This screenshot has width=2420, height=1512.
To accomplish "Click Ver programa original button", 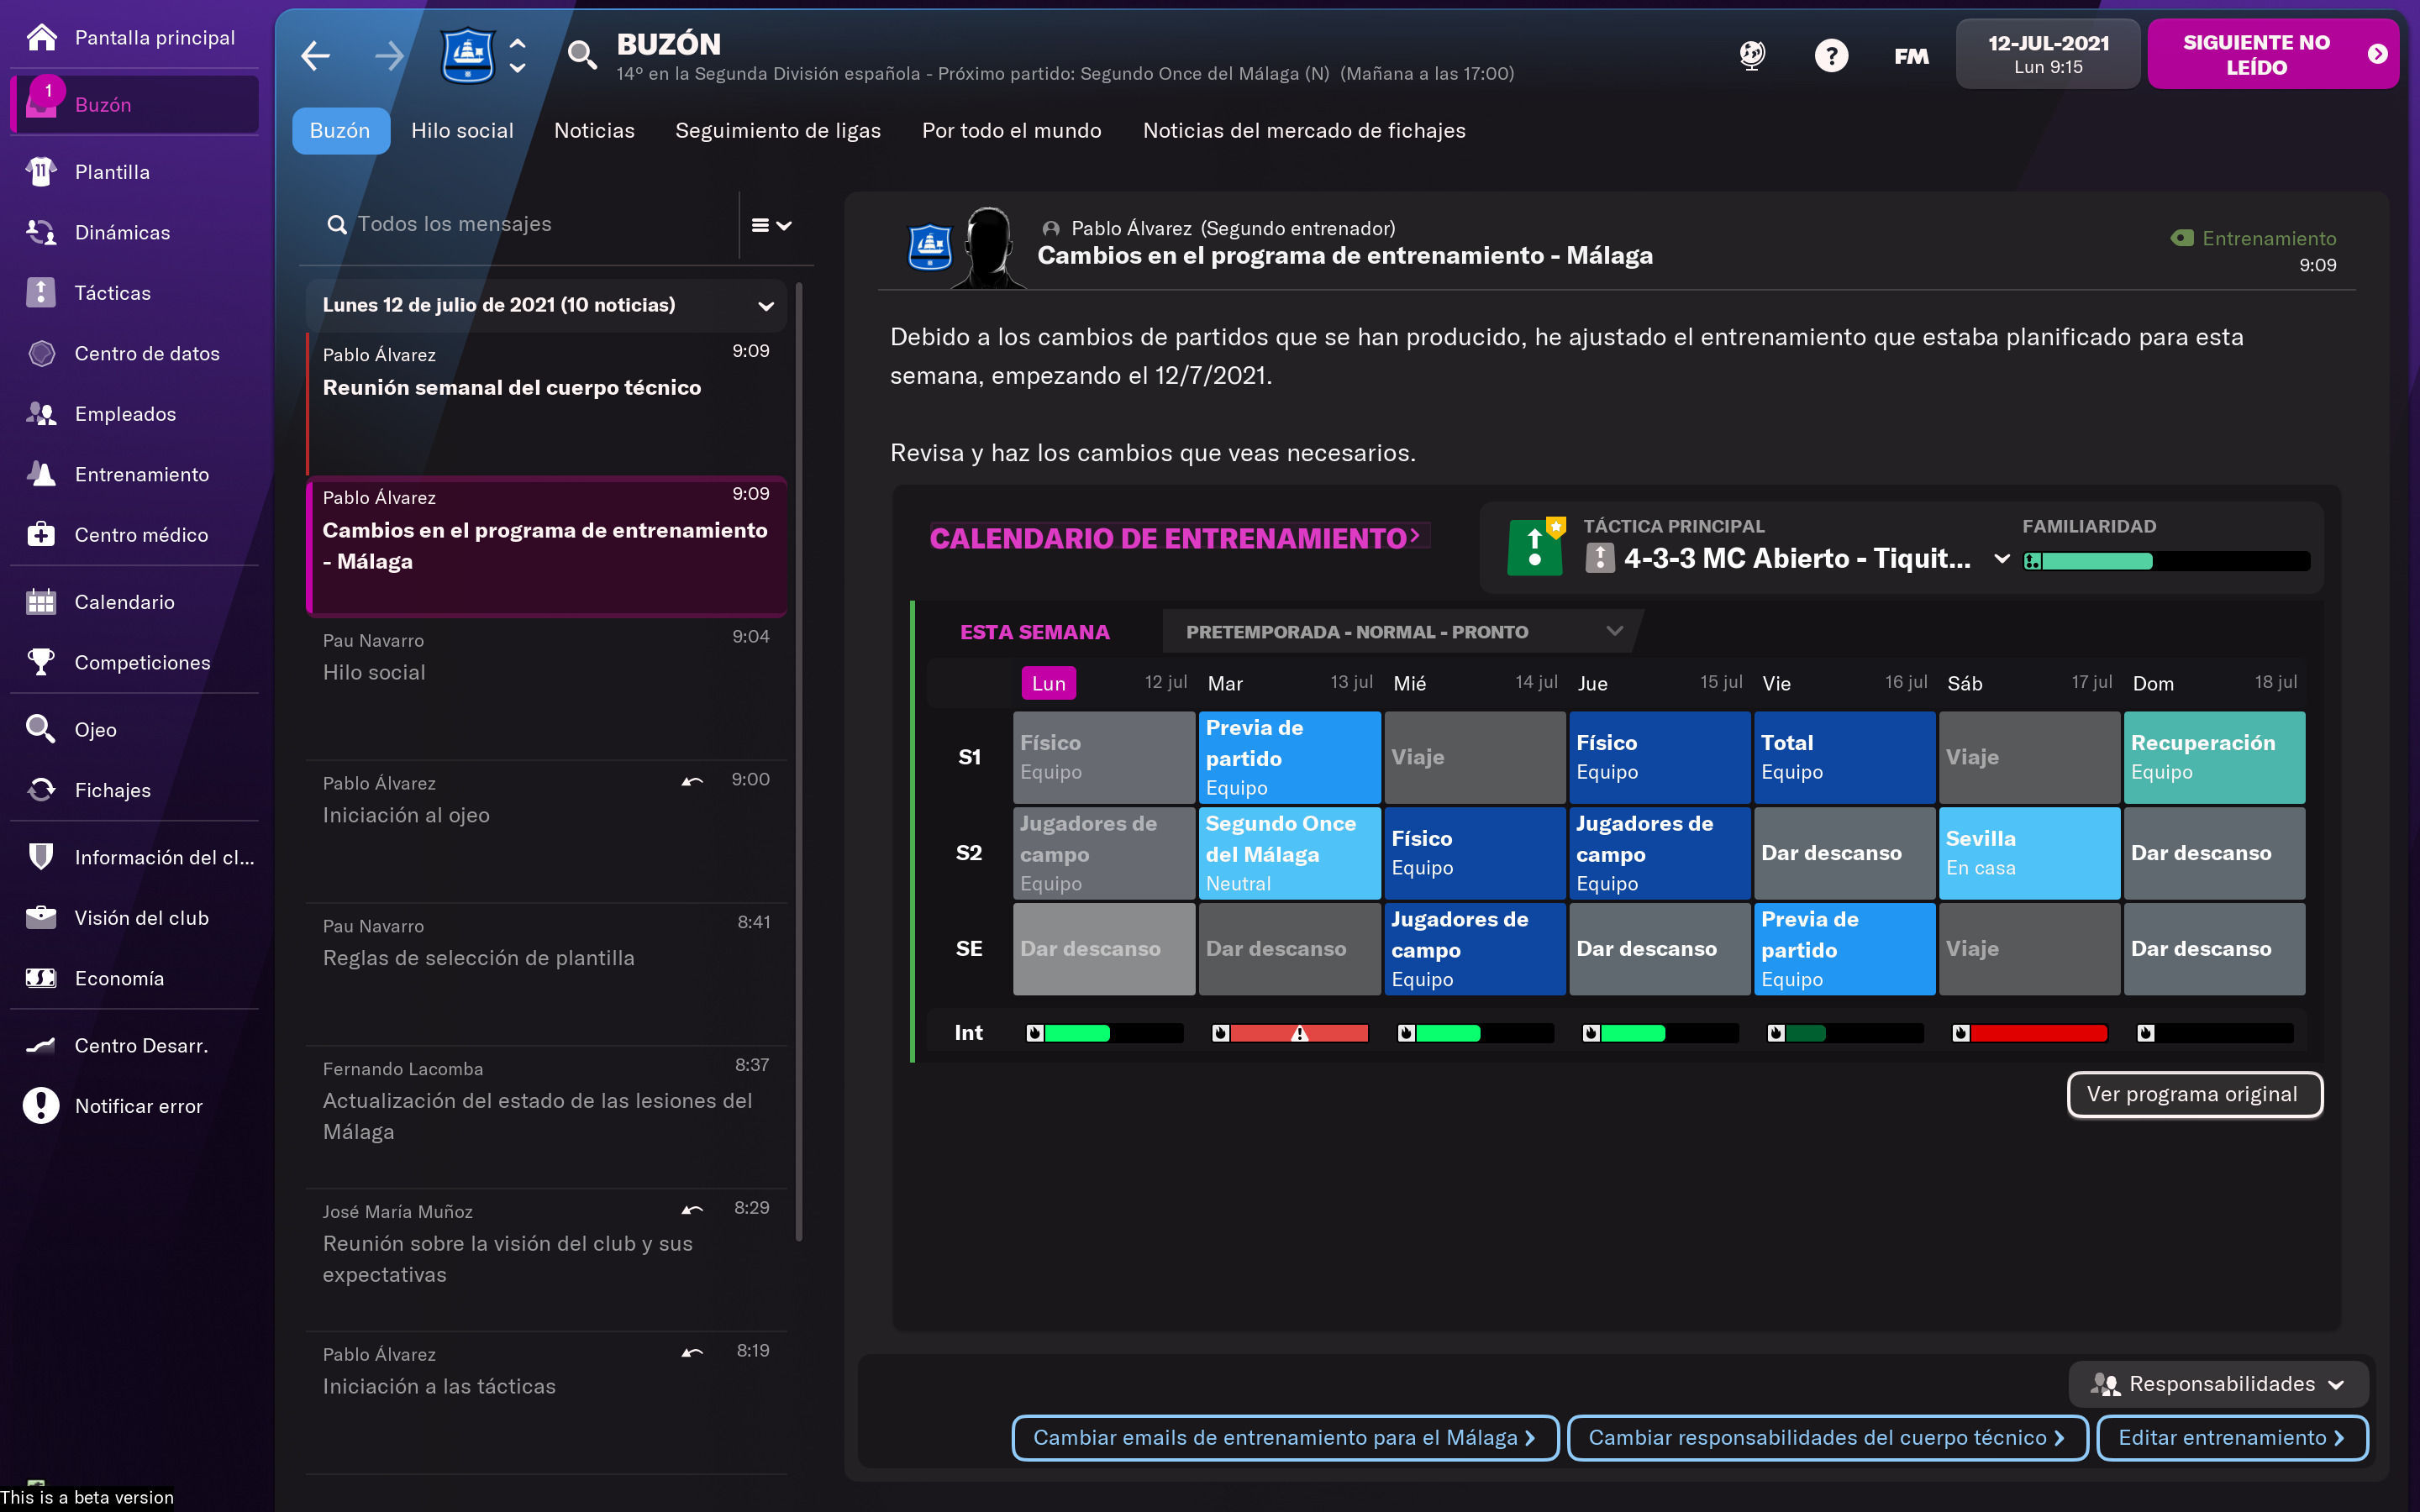I will [2193, 1094].
